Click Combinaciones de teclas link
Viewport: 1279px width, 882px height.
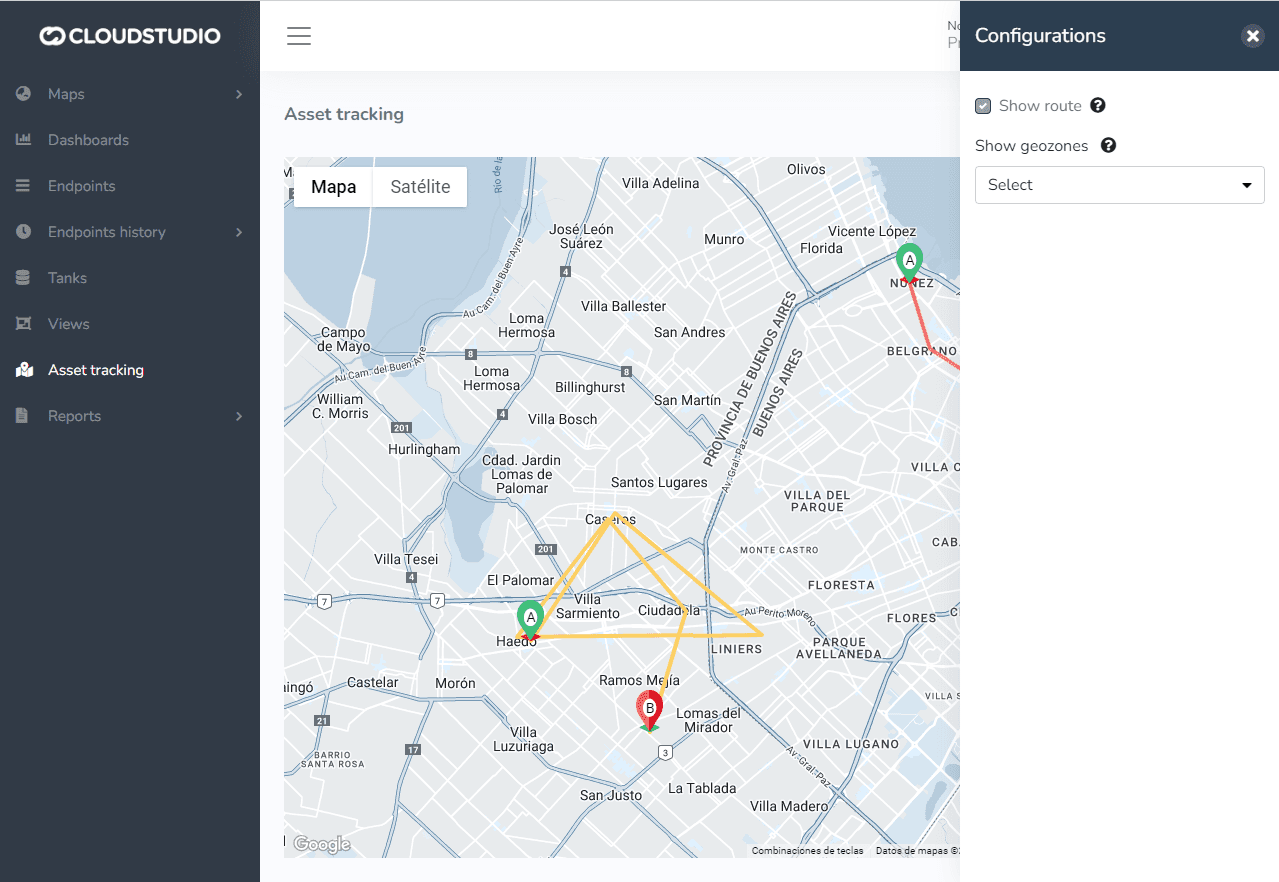807,851
